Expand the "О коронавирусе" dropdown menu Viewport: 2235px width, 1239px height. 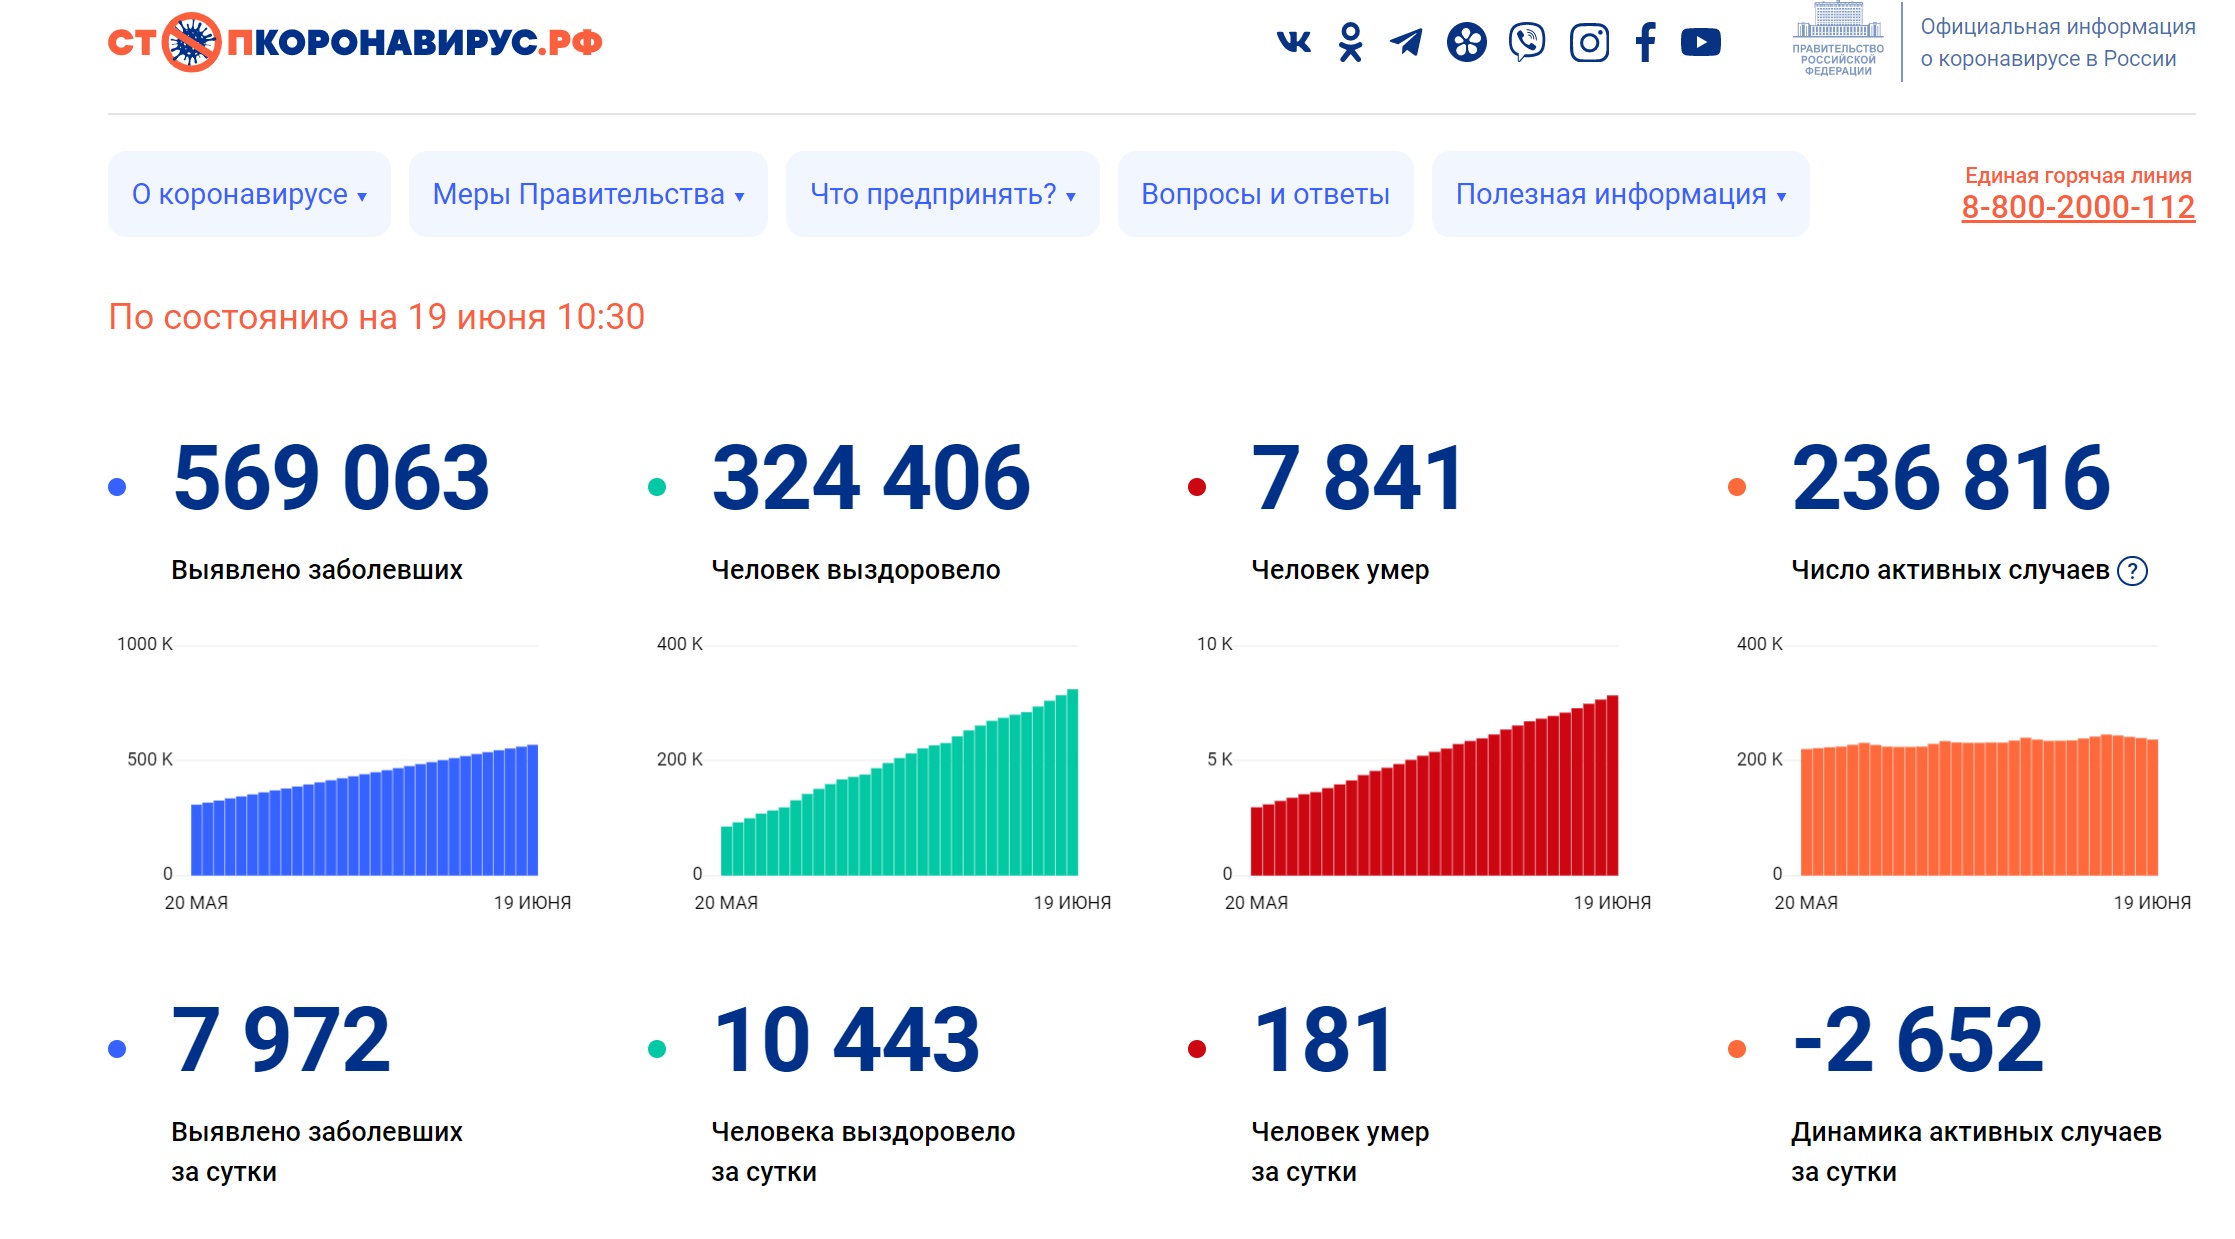point(249,194)
